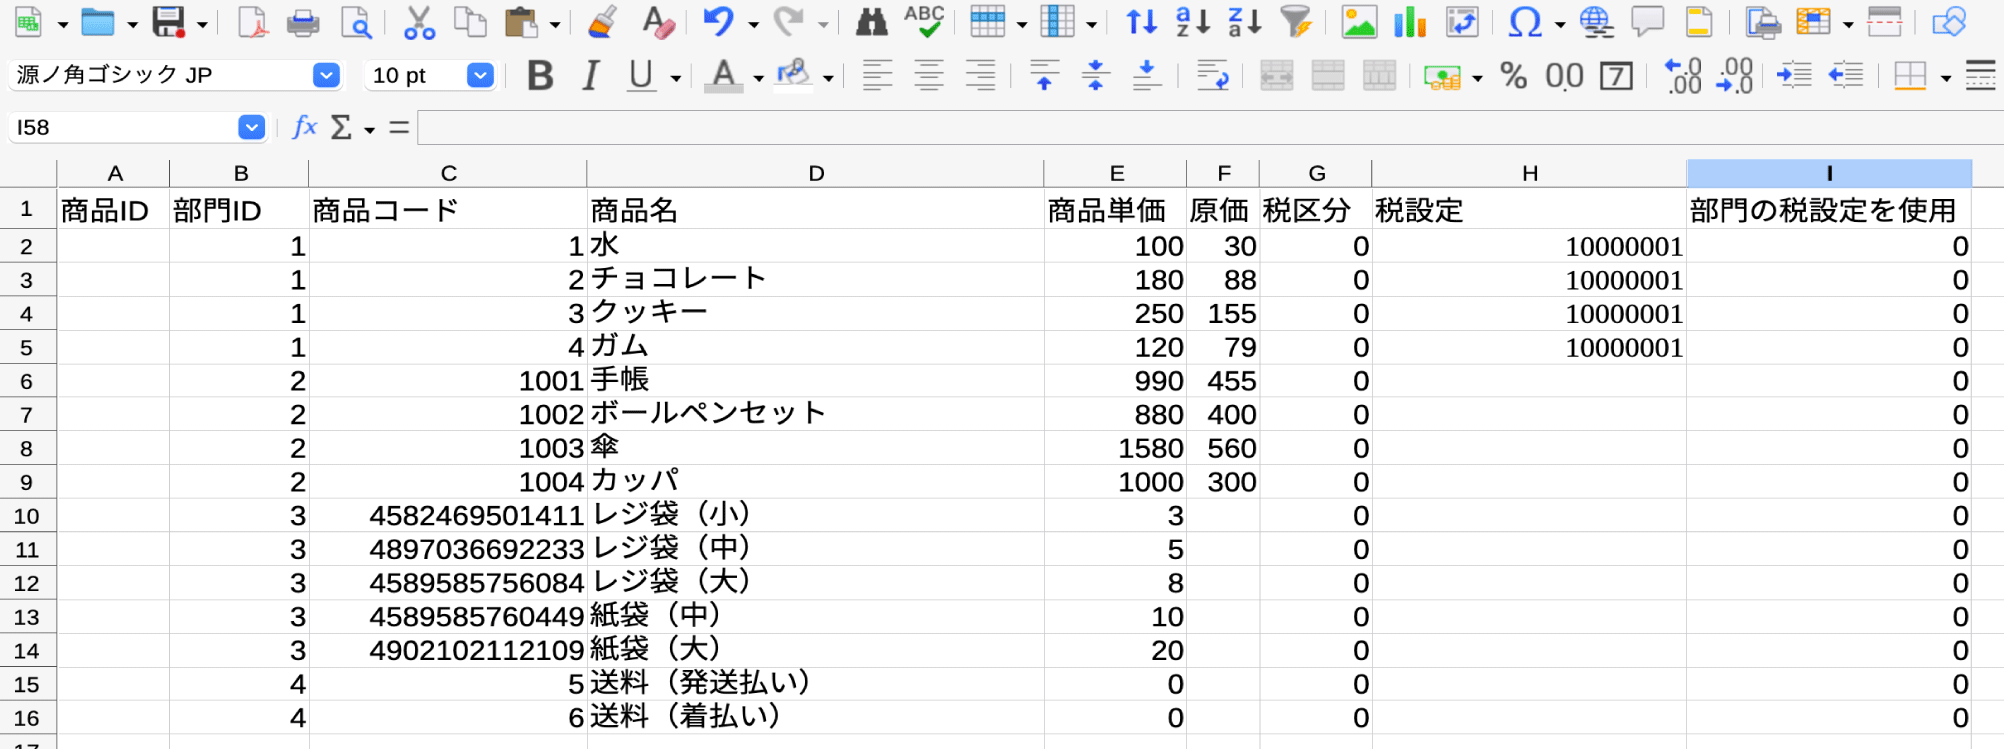Click the New spreadsheet icon

pos(29,22)
